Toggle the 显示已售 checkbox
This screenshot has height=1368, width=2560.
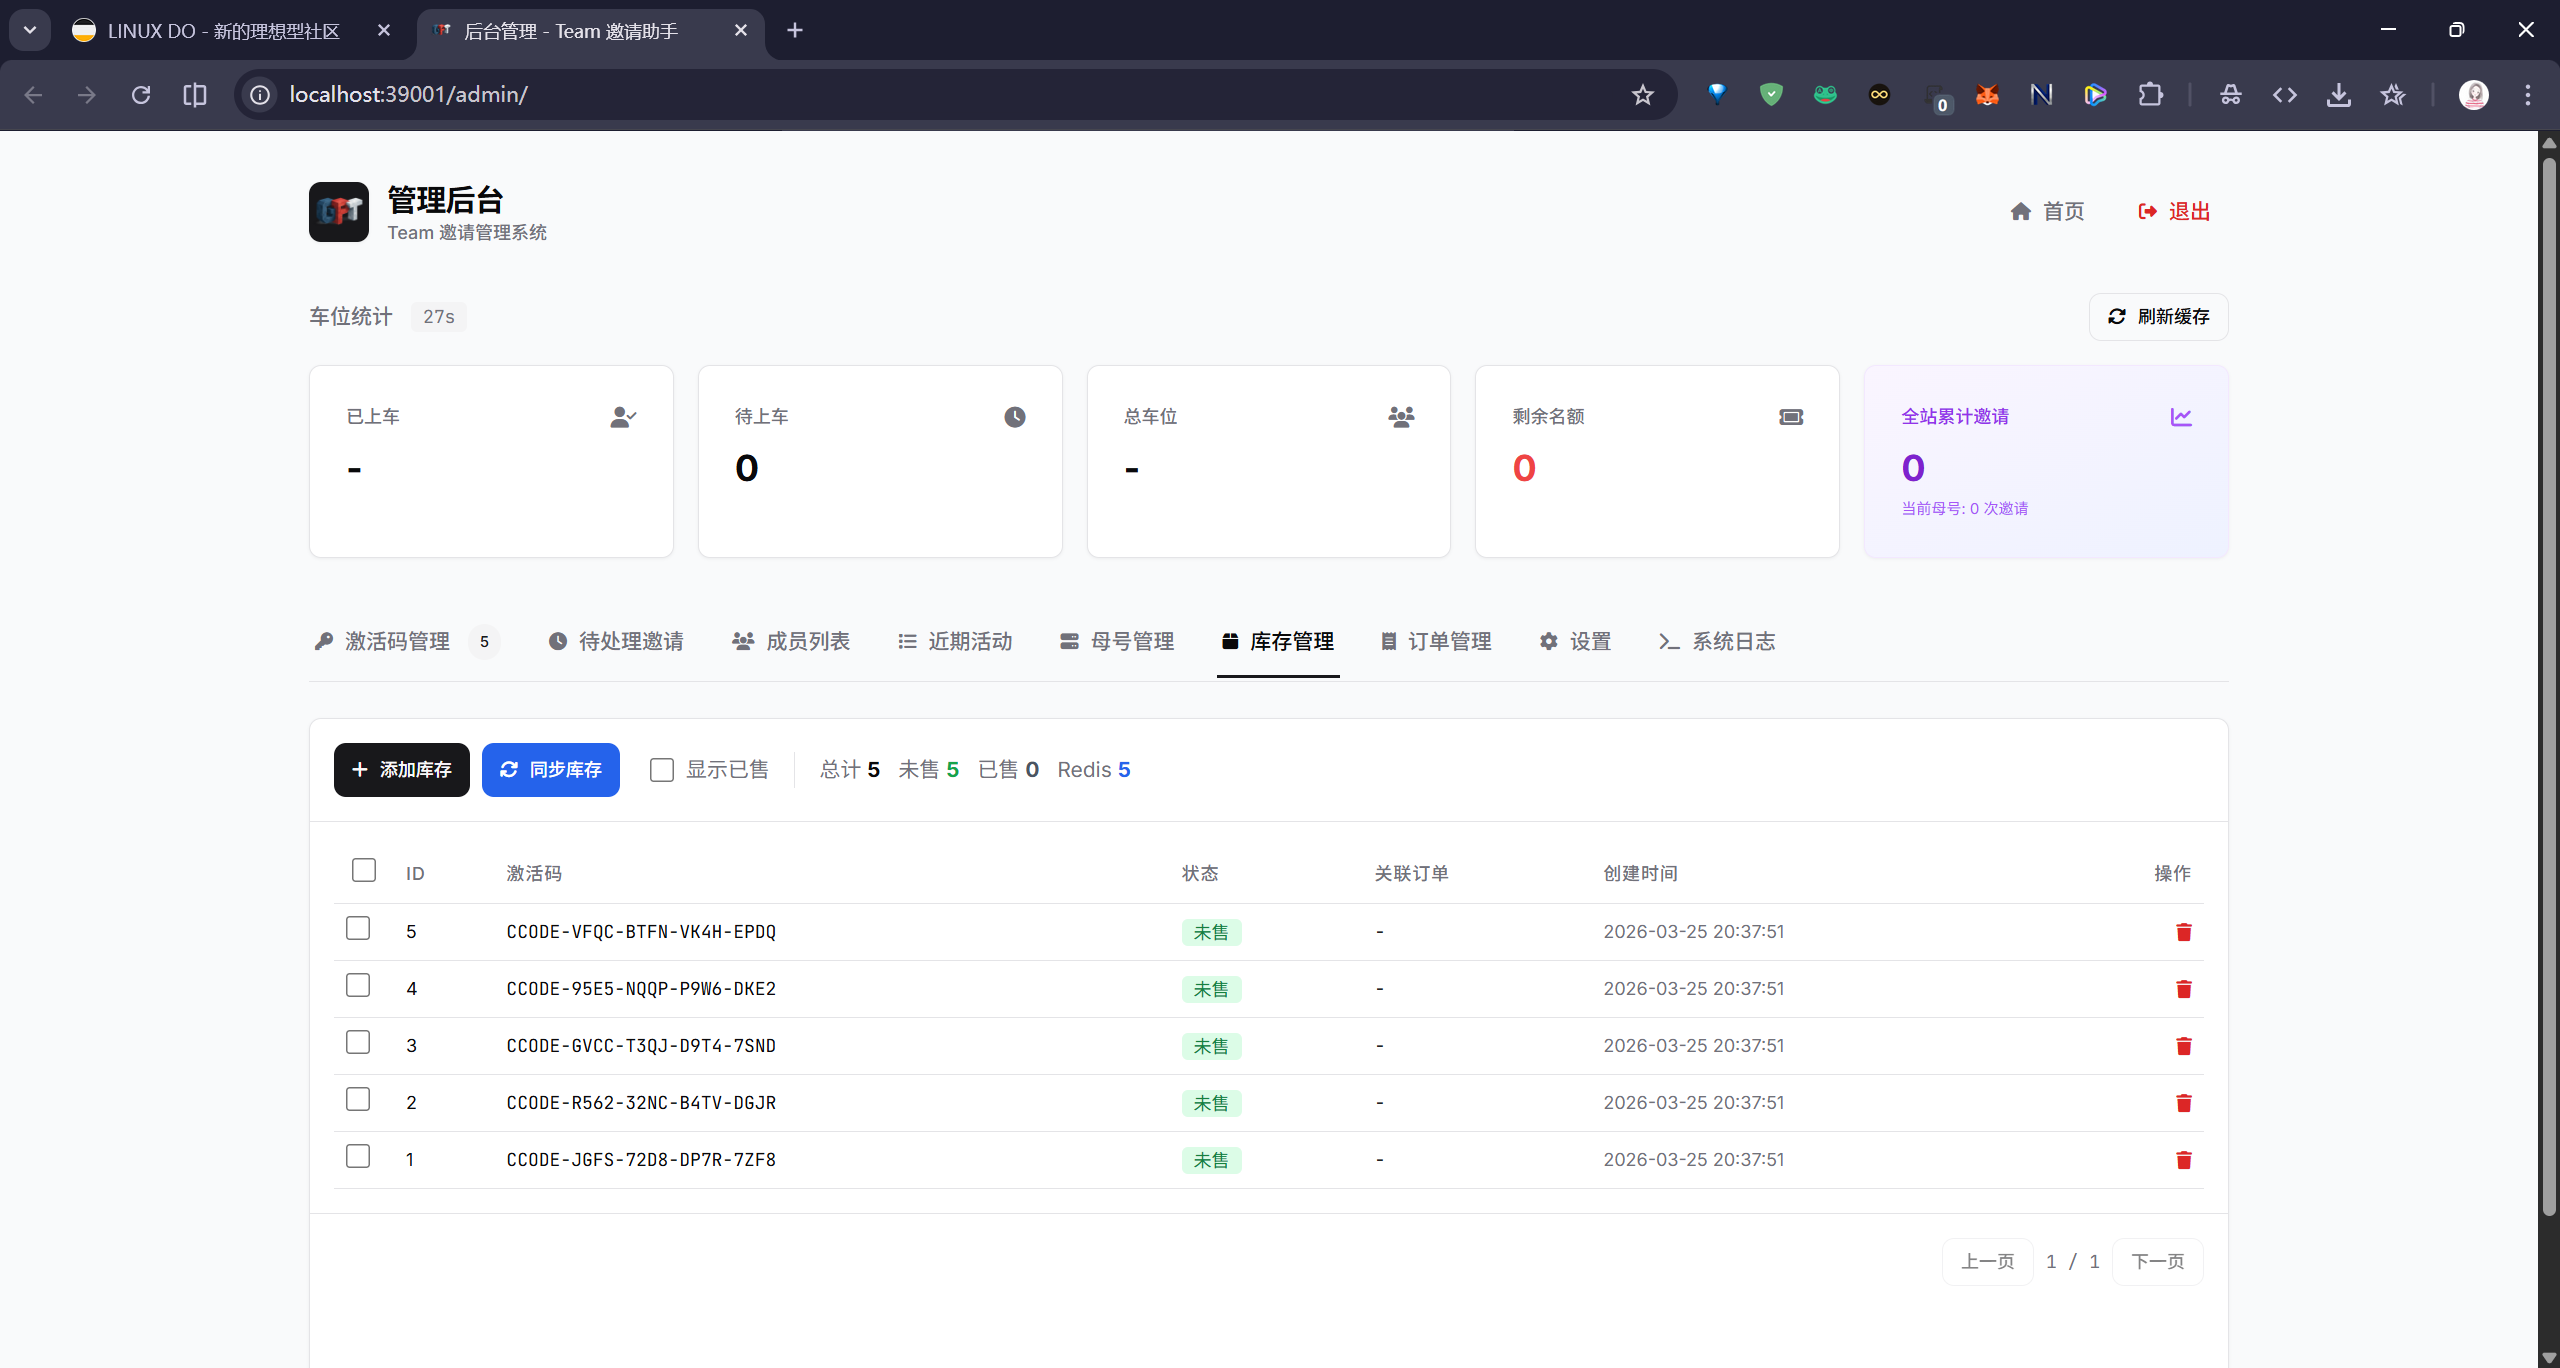[662, 770]
